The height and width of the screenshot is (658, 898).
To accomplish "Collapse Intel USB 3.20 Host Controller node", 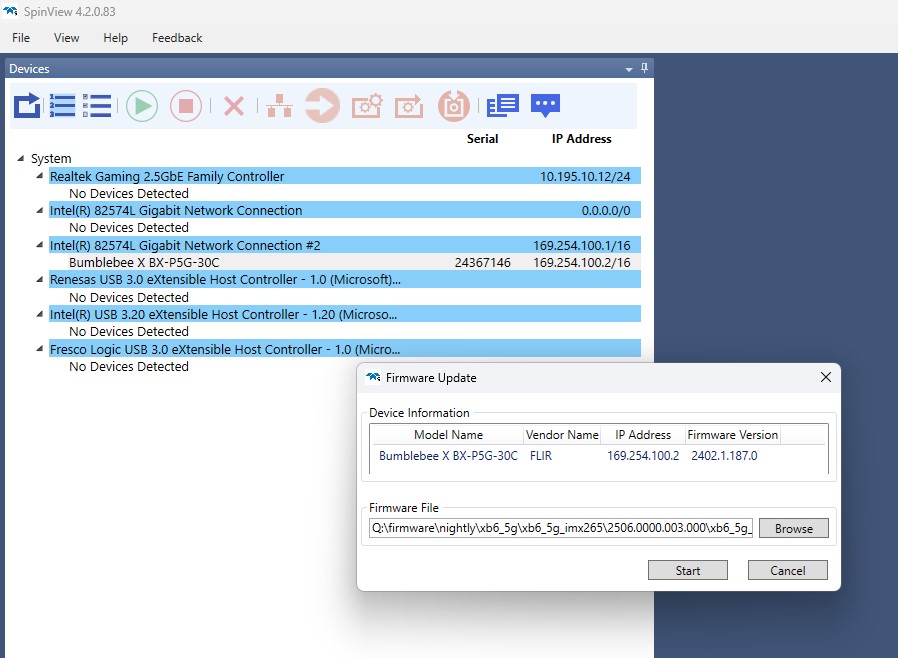I will point(40,314).
